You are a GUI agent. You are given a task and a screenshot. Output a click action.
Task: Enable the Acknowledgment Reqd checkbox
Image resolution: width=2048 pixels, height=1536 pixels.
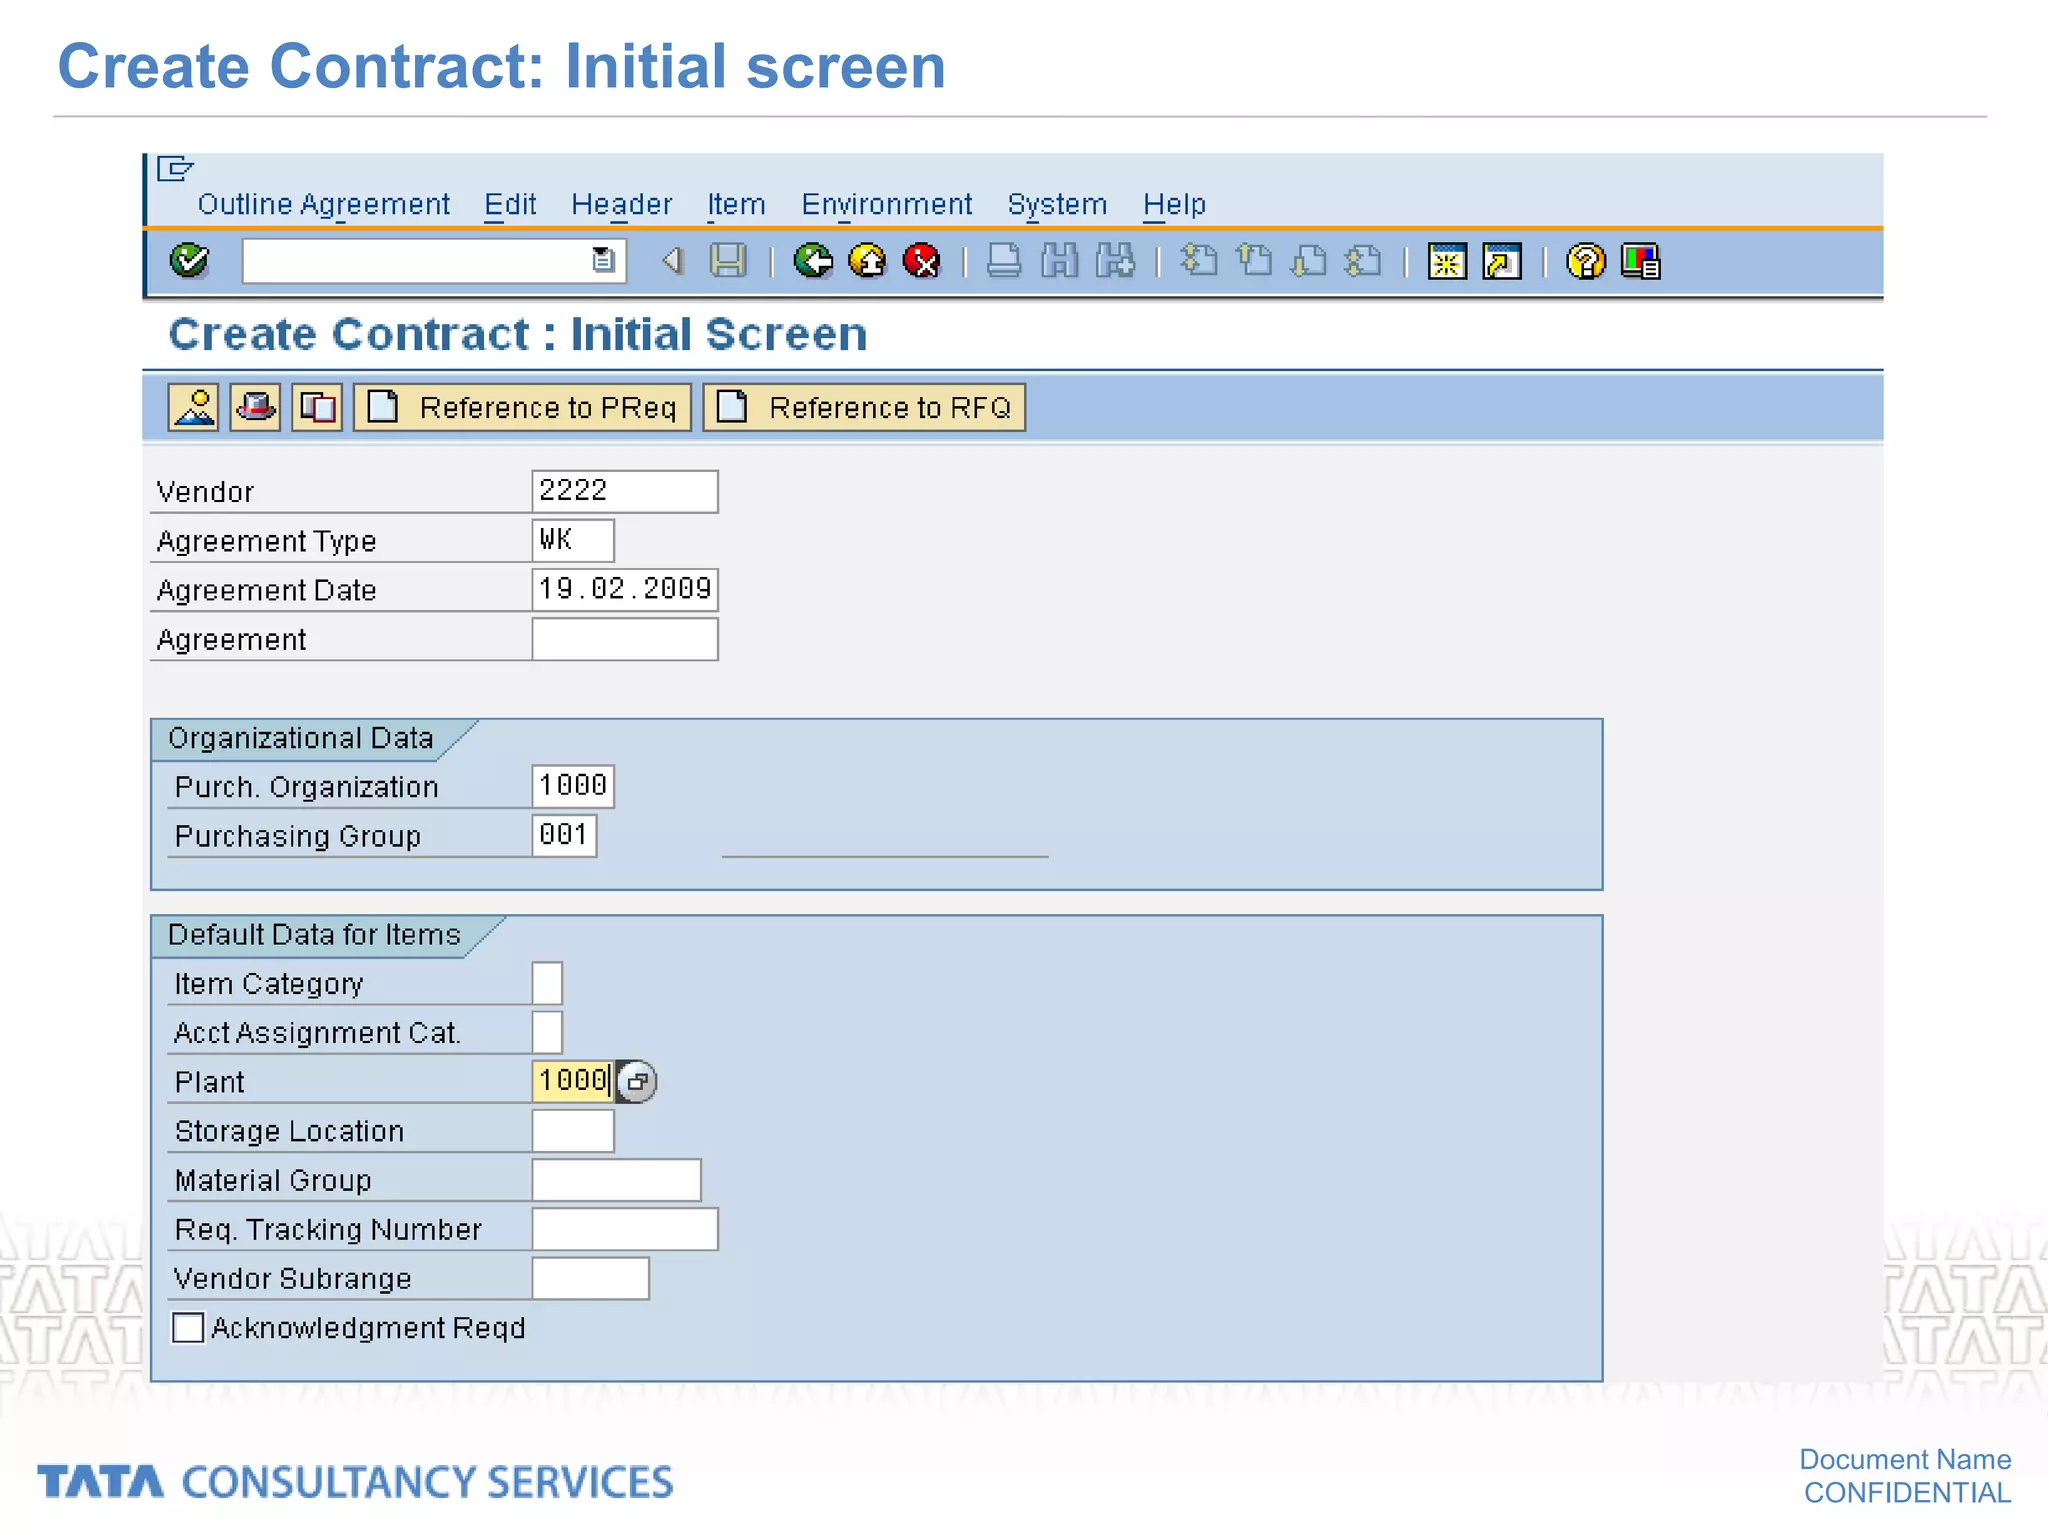[188, 1328]
